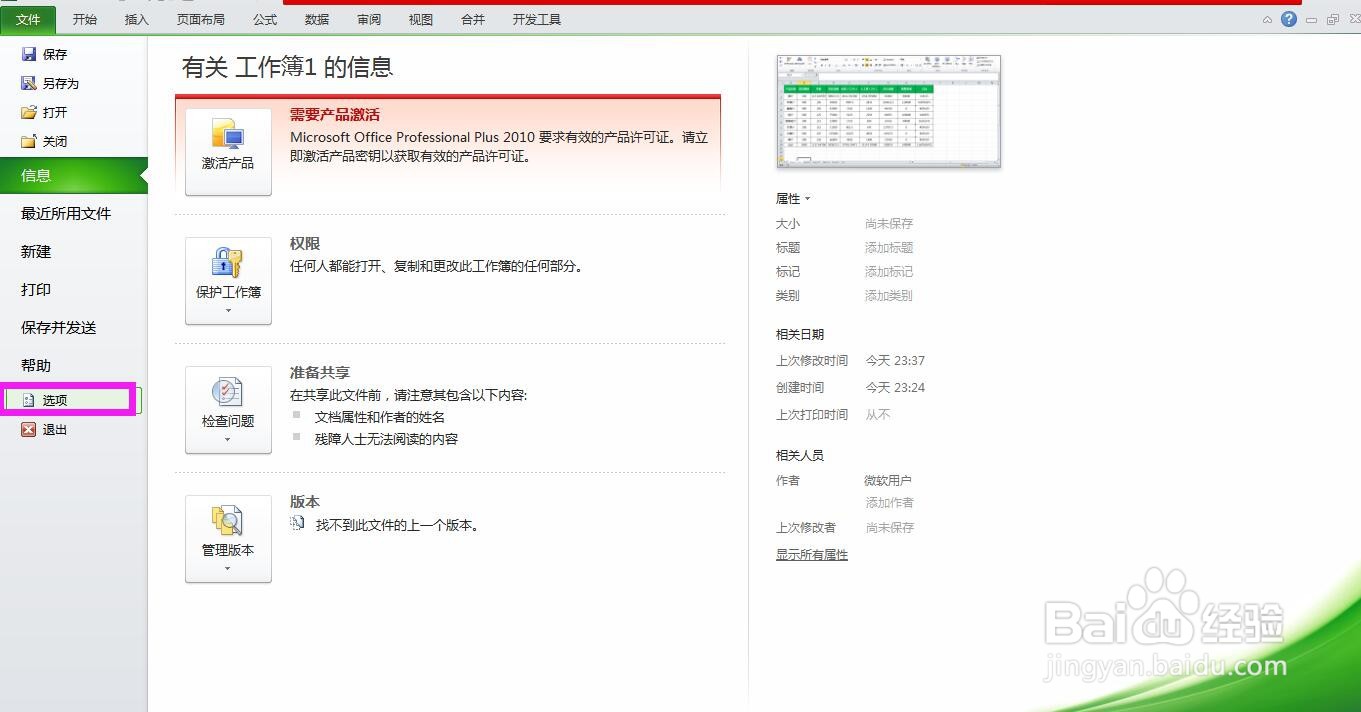The width and height of the screenshot is (1361, 712).
Task: Click the Save (保存) disk icon
Action: pos(29,54)
